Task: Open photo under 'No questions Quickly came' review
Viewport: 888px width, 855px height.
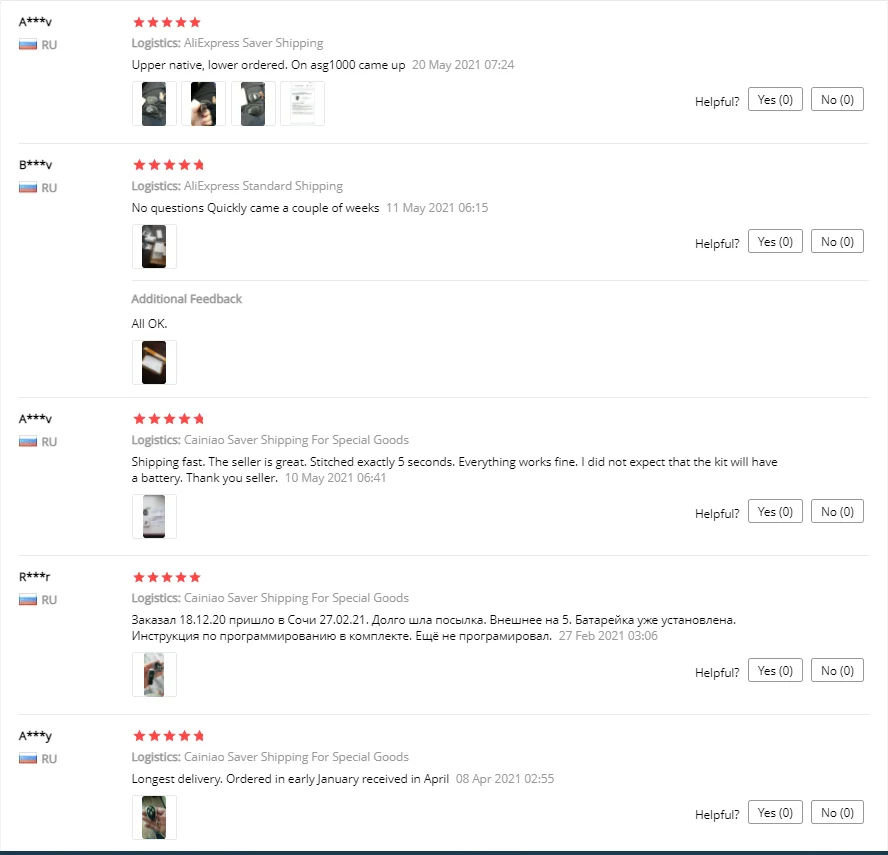Action: click(x=154, y=246)
